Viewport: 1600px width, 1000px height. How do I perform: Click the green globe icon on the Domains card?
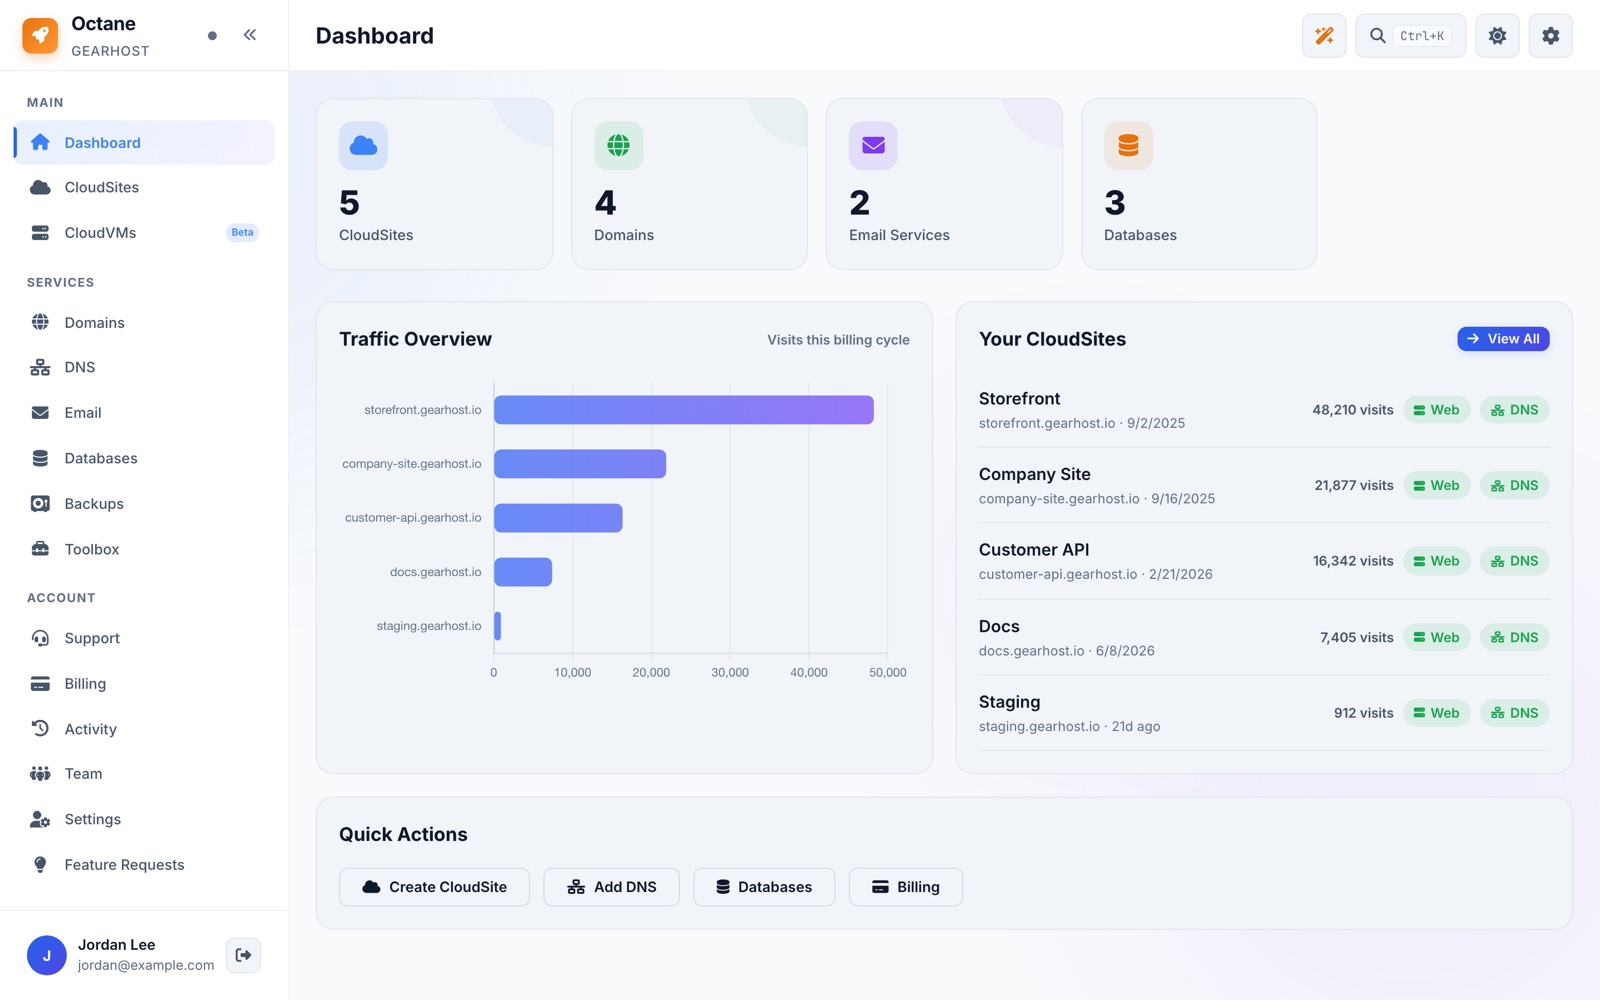point(619,146)
